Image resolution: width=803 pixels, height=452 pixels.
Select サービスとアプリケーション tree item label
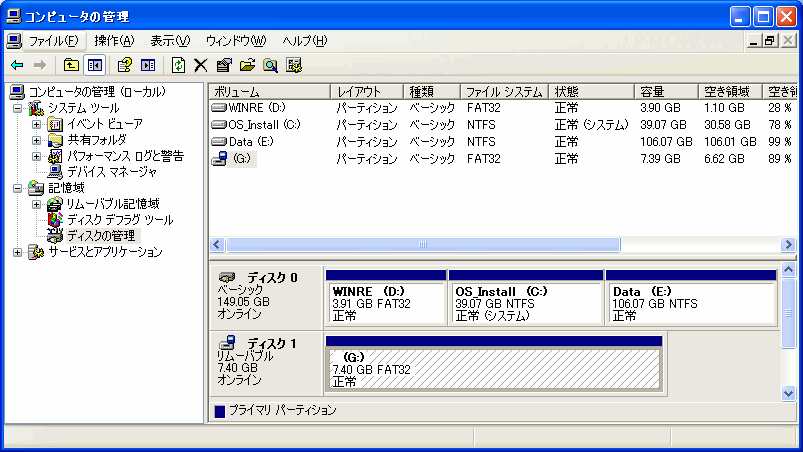[x=105, y=252]
